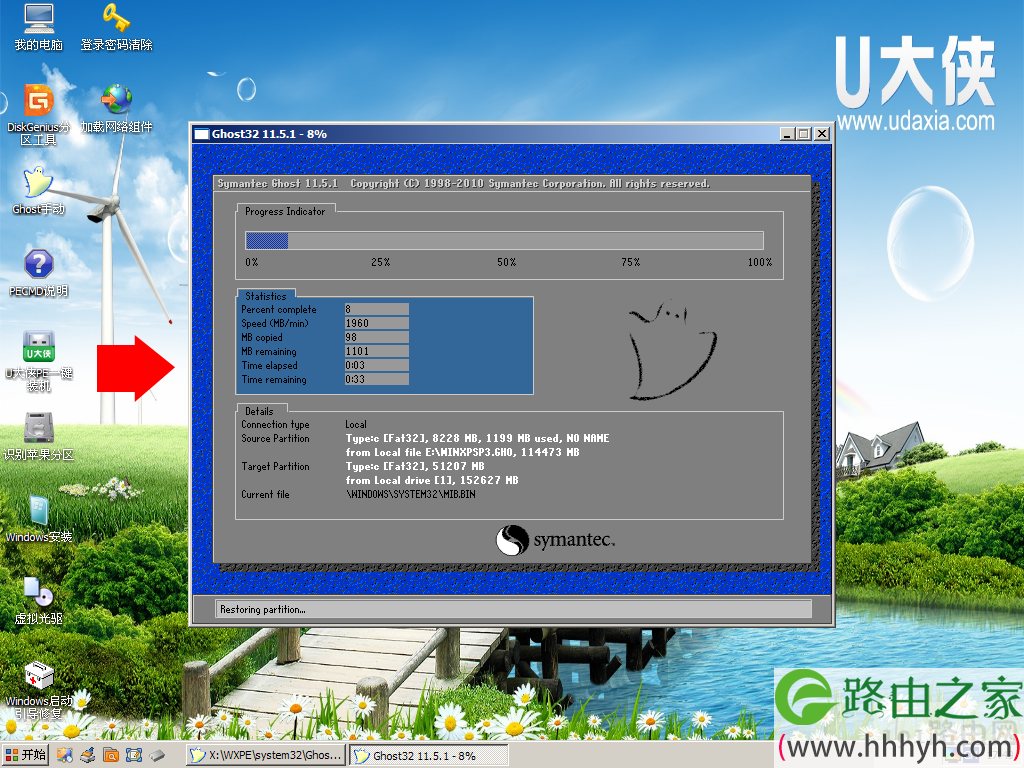Click the Current file path \WINDOWS\SYSTEM32\MIB.BIN
This screenshot has width=1024, height=768.
411,494
